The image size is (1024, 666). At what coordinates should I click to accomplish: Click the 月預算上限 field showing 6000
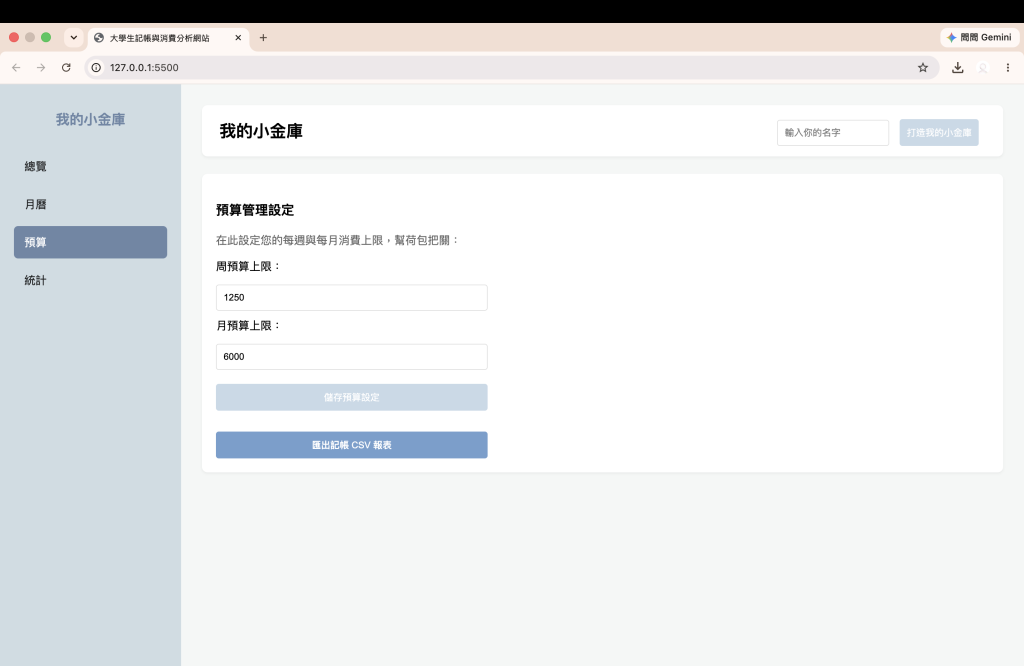(x=351, y=357)
